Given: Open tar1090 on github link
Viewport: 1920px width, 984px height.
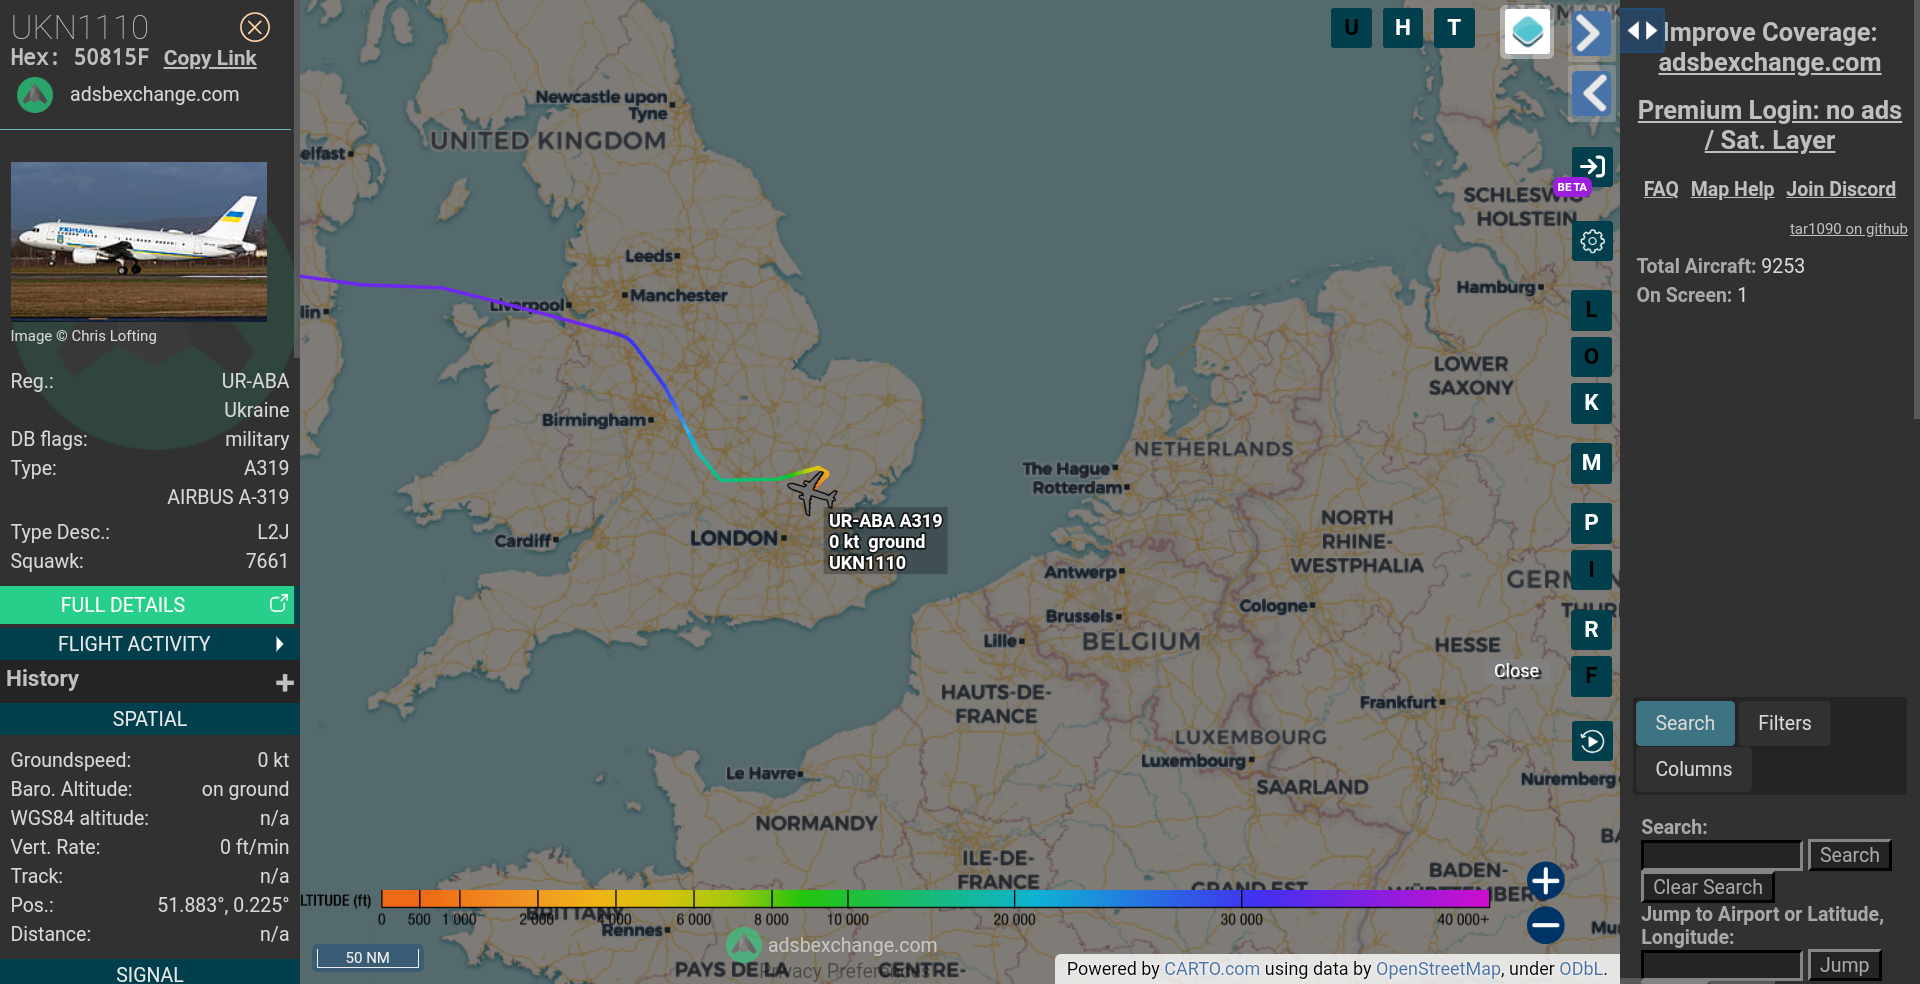Looking at the screenshot, I should (x=1848, y=229).
